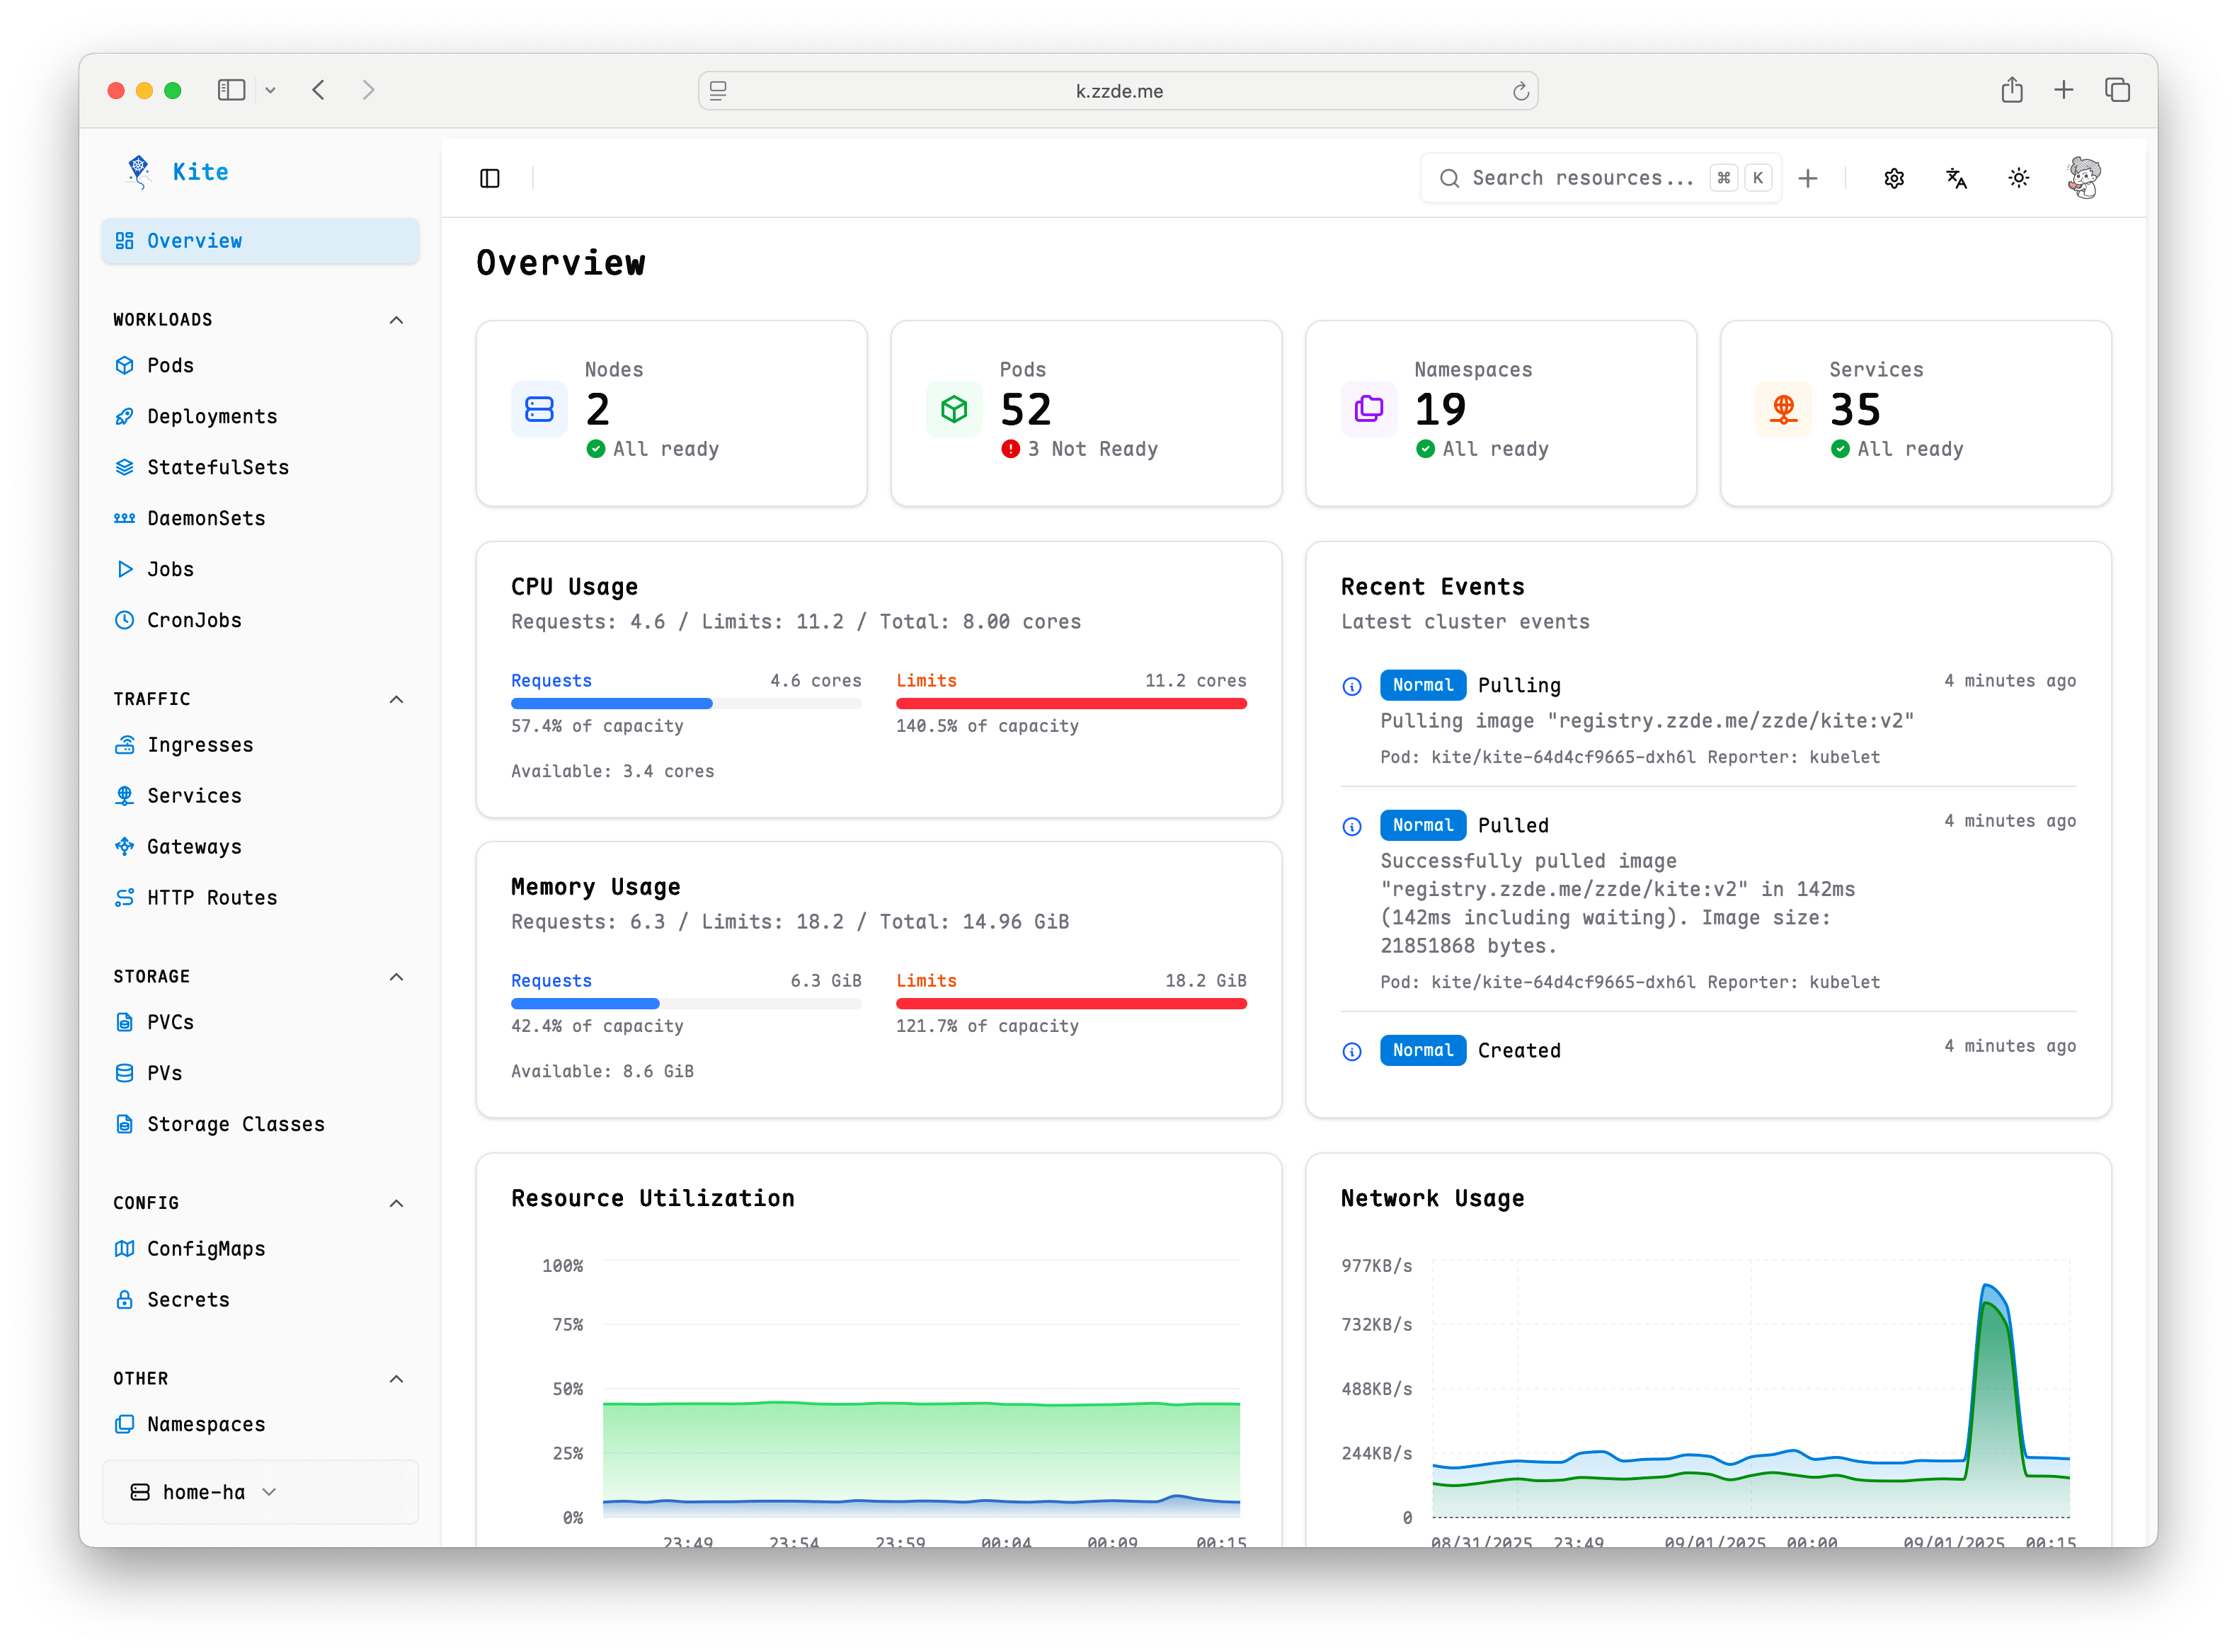This screenshot has width=2237, height=1652.
Task: Collapse the STORAGE section
Action: pos(396,977)
